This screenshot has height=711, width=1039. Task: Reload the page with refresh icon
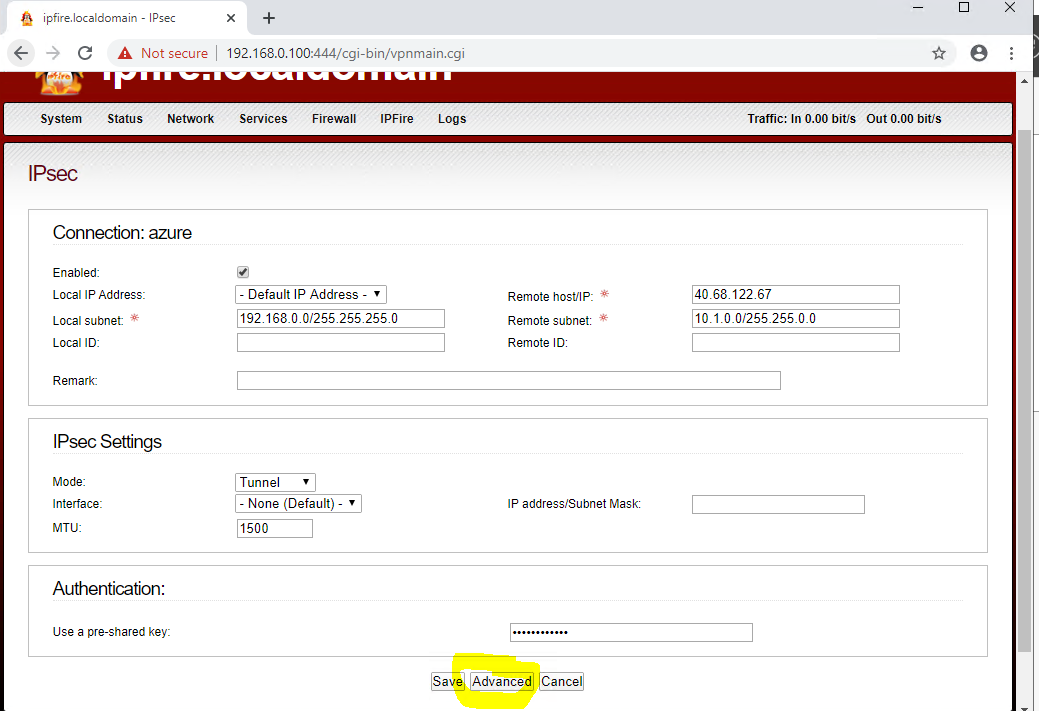tap(85, 53)
